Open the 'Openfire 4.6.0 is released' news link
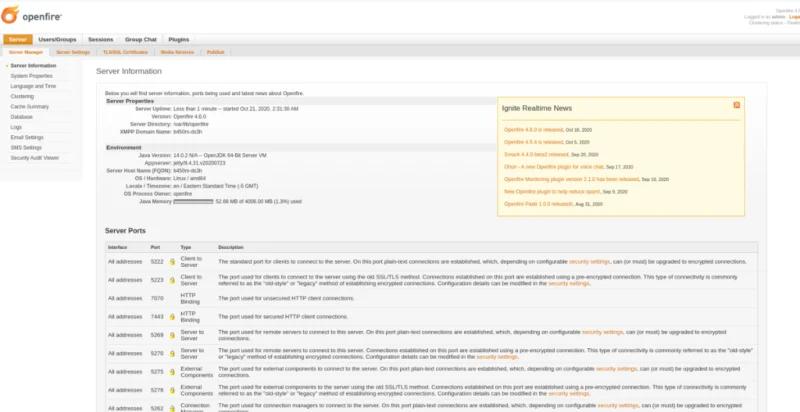Screen dimensions: 800x412 [x=534, y=130]
